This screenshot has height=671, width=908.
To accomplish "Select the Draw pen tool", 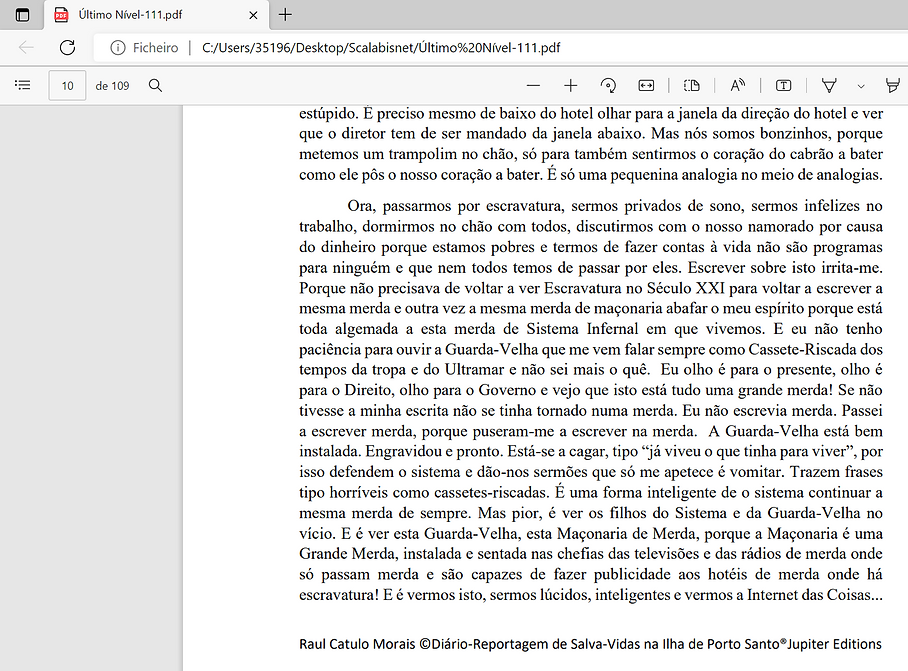I will [829, 86].
